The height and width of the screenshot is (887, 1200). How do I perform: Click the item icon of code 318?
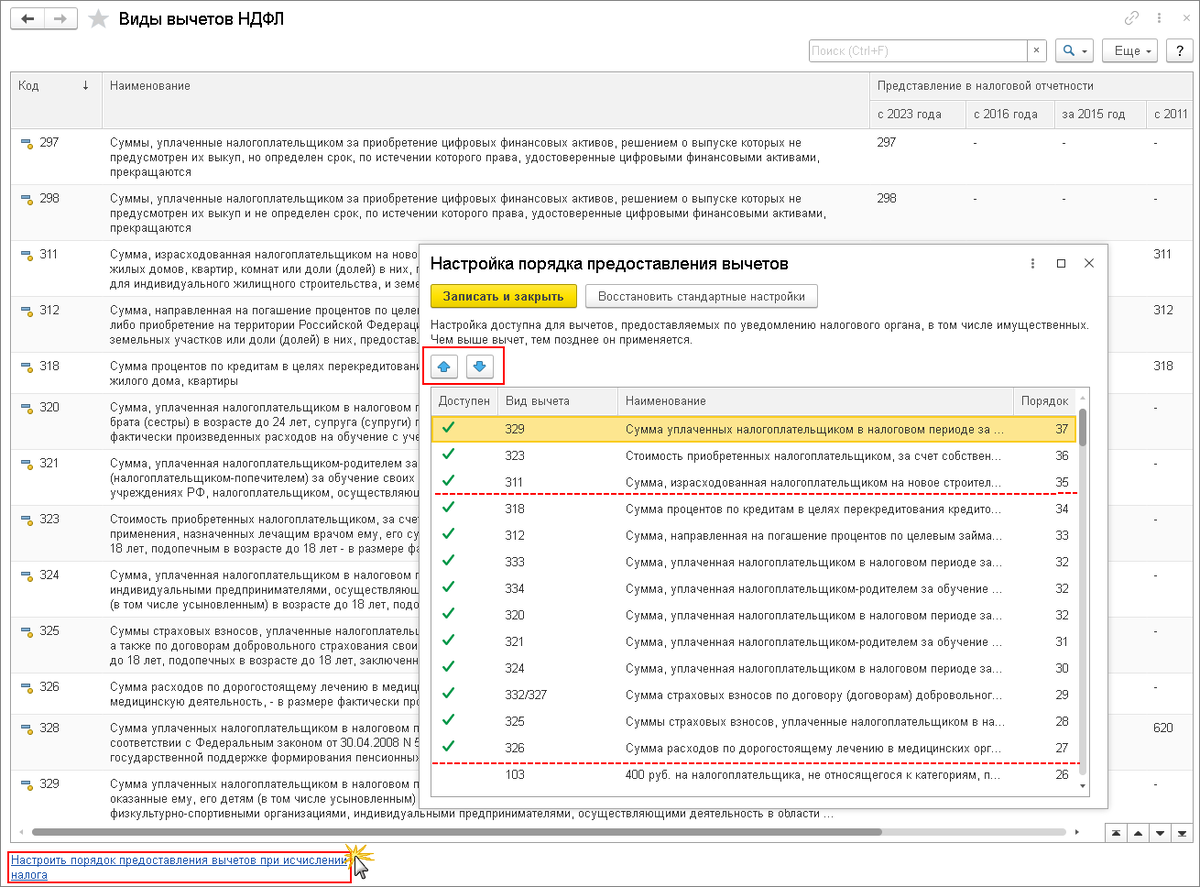[27, 368]
